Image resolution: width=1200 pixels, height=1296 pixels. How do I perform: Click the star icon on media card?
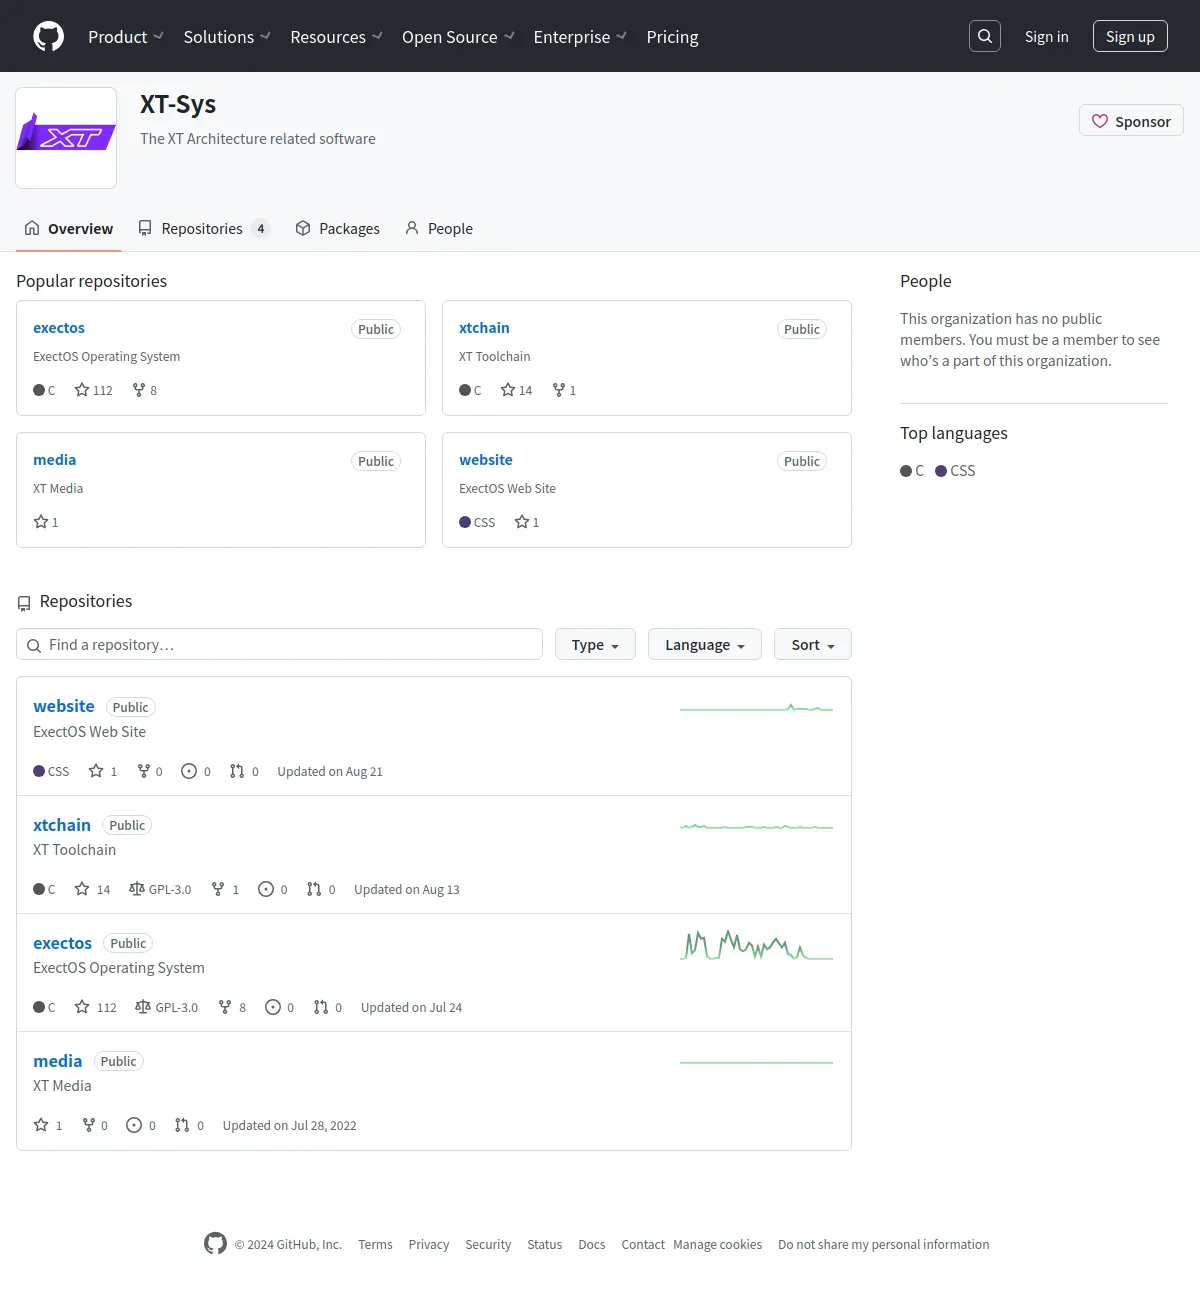[41, 522]
